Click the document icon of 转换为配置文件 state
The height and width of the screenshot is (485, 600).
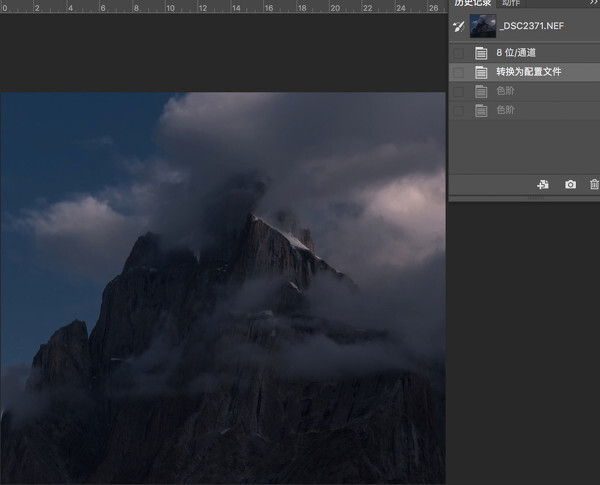tap(481, 72)
